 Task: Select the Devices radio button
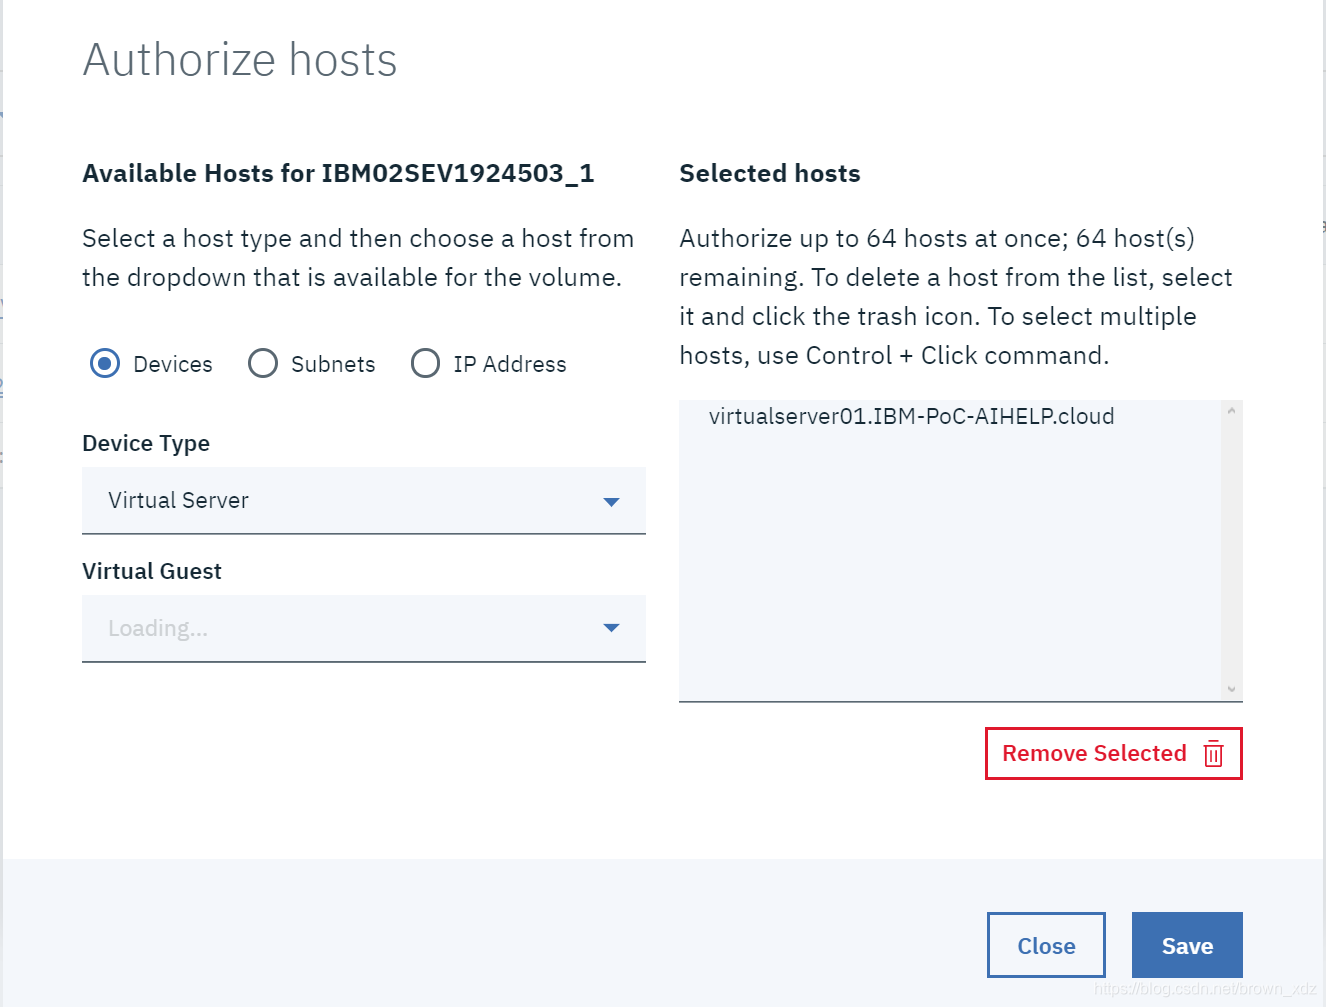pyautogui.click(x=105, y=363)
